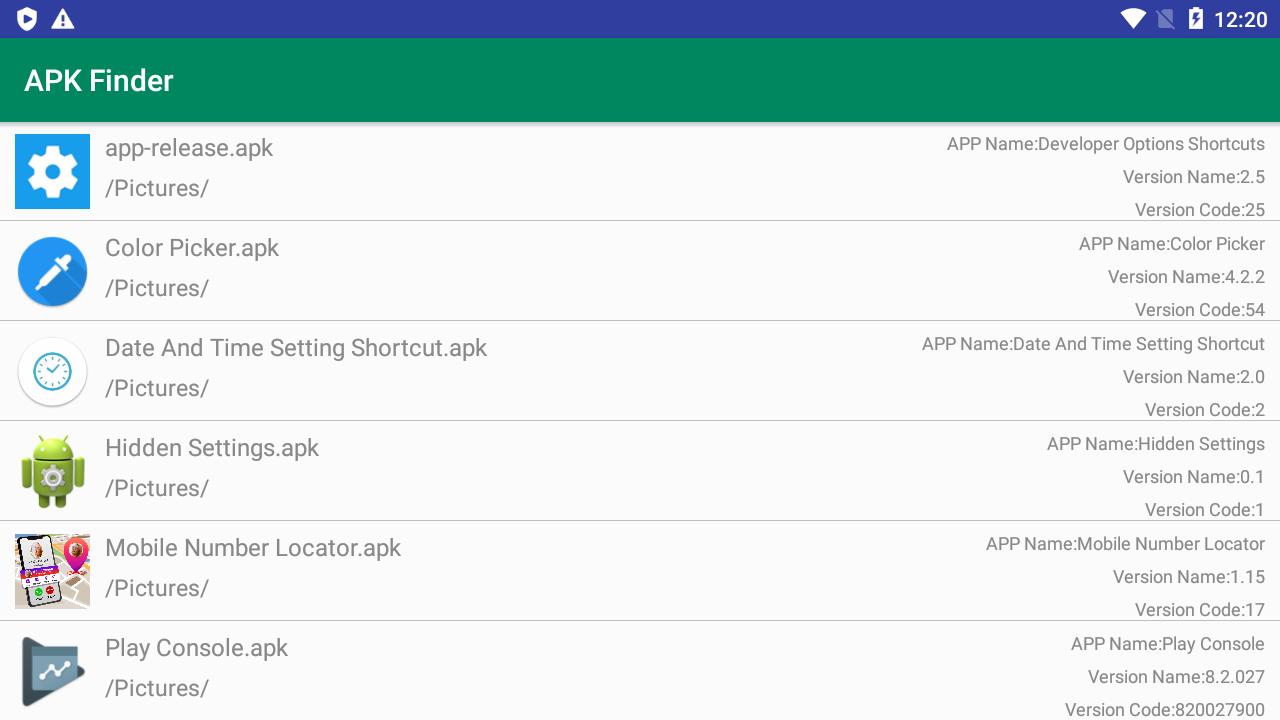The height and width of the screenshot is (720, 1280).
Task: Tap the Developer Options Shortcuts gear icon
Action: point(52,171)
